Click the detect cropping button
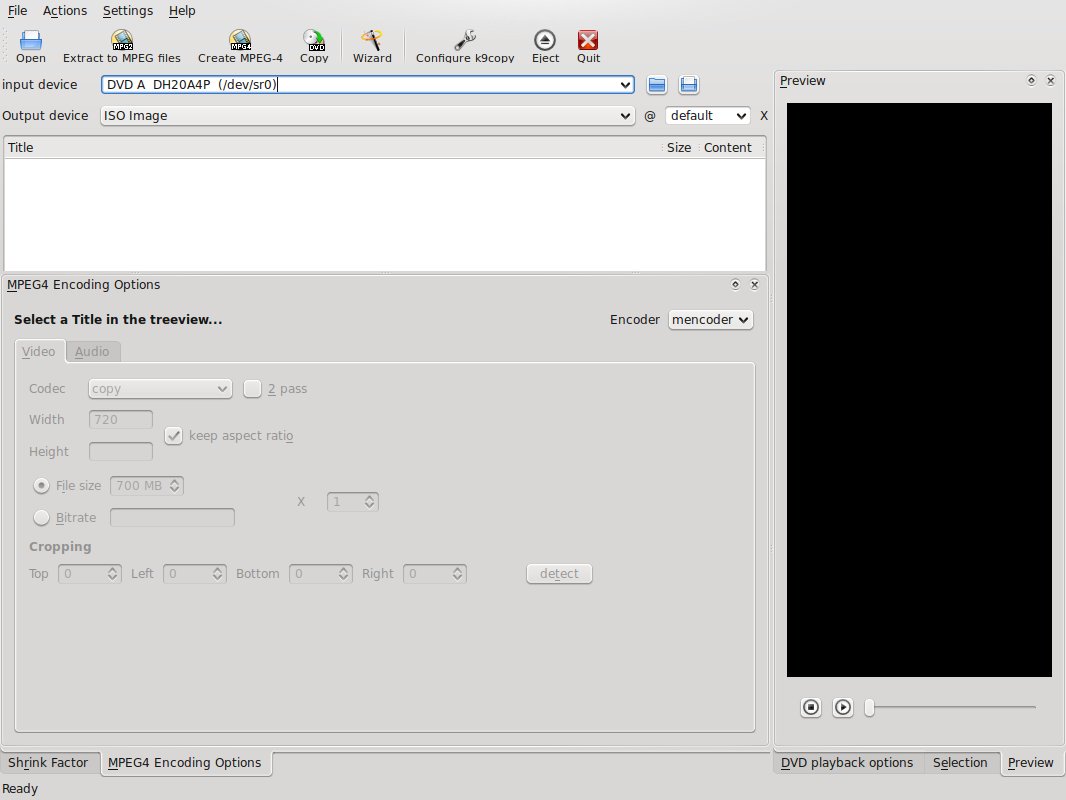 click(560, 574)
